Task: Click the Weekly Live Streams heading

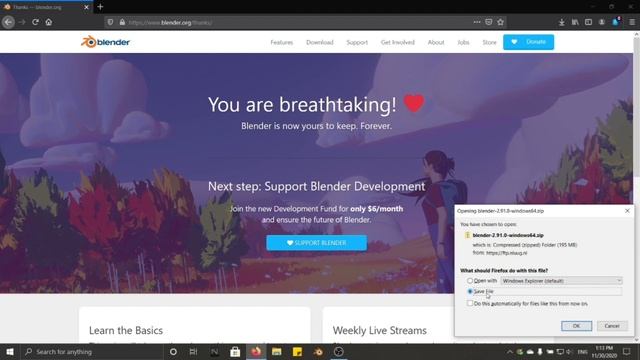Action: 380,330
